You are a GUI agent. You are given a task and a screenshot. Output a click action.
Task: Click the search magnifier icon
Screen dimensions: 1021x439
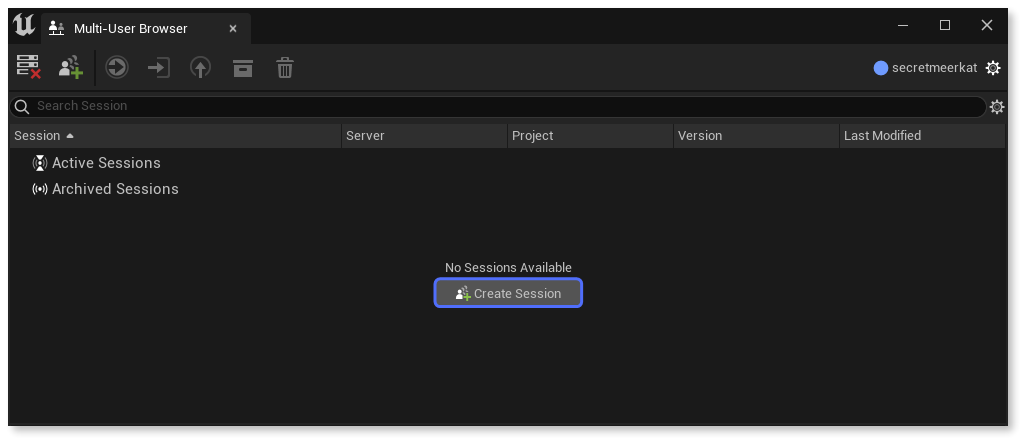22,106
